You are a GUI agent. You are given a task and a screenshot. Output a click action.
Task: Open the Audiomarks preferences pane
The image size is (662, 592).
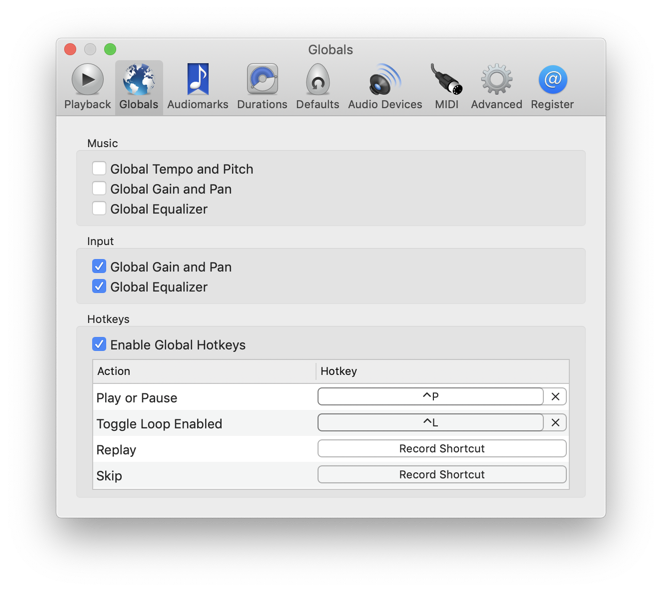(x=197, y=86)
